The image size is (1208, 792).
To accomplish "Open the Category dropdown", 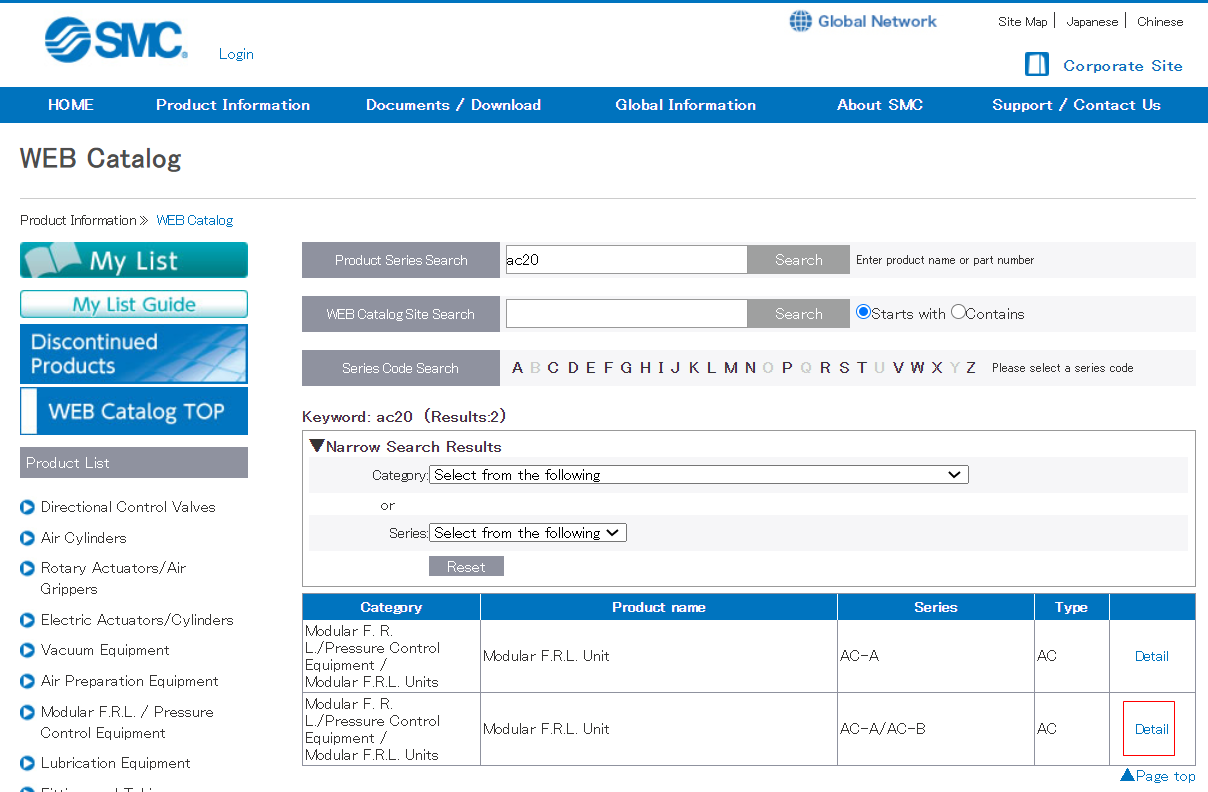I will click(x=699, y=475).
